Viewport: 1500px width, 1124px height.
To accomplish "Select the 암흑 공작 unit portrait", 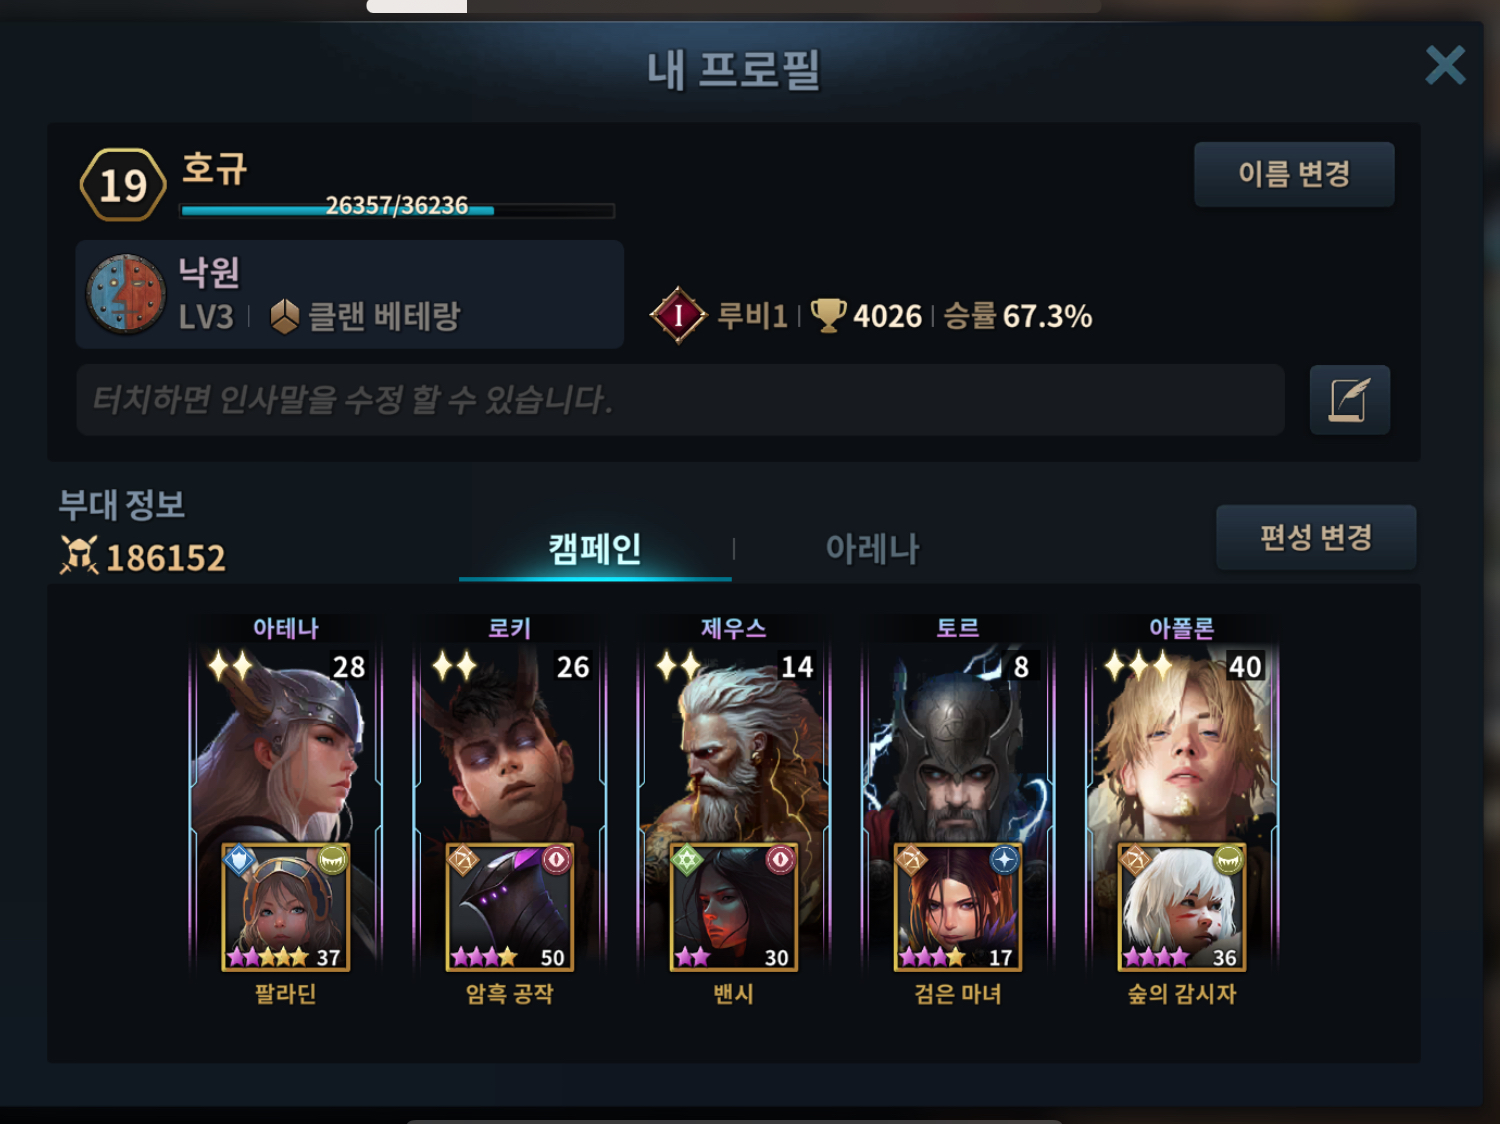I will (x=509, y=907).
